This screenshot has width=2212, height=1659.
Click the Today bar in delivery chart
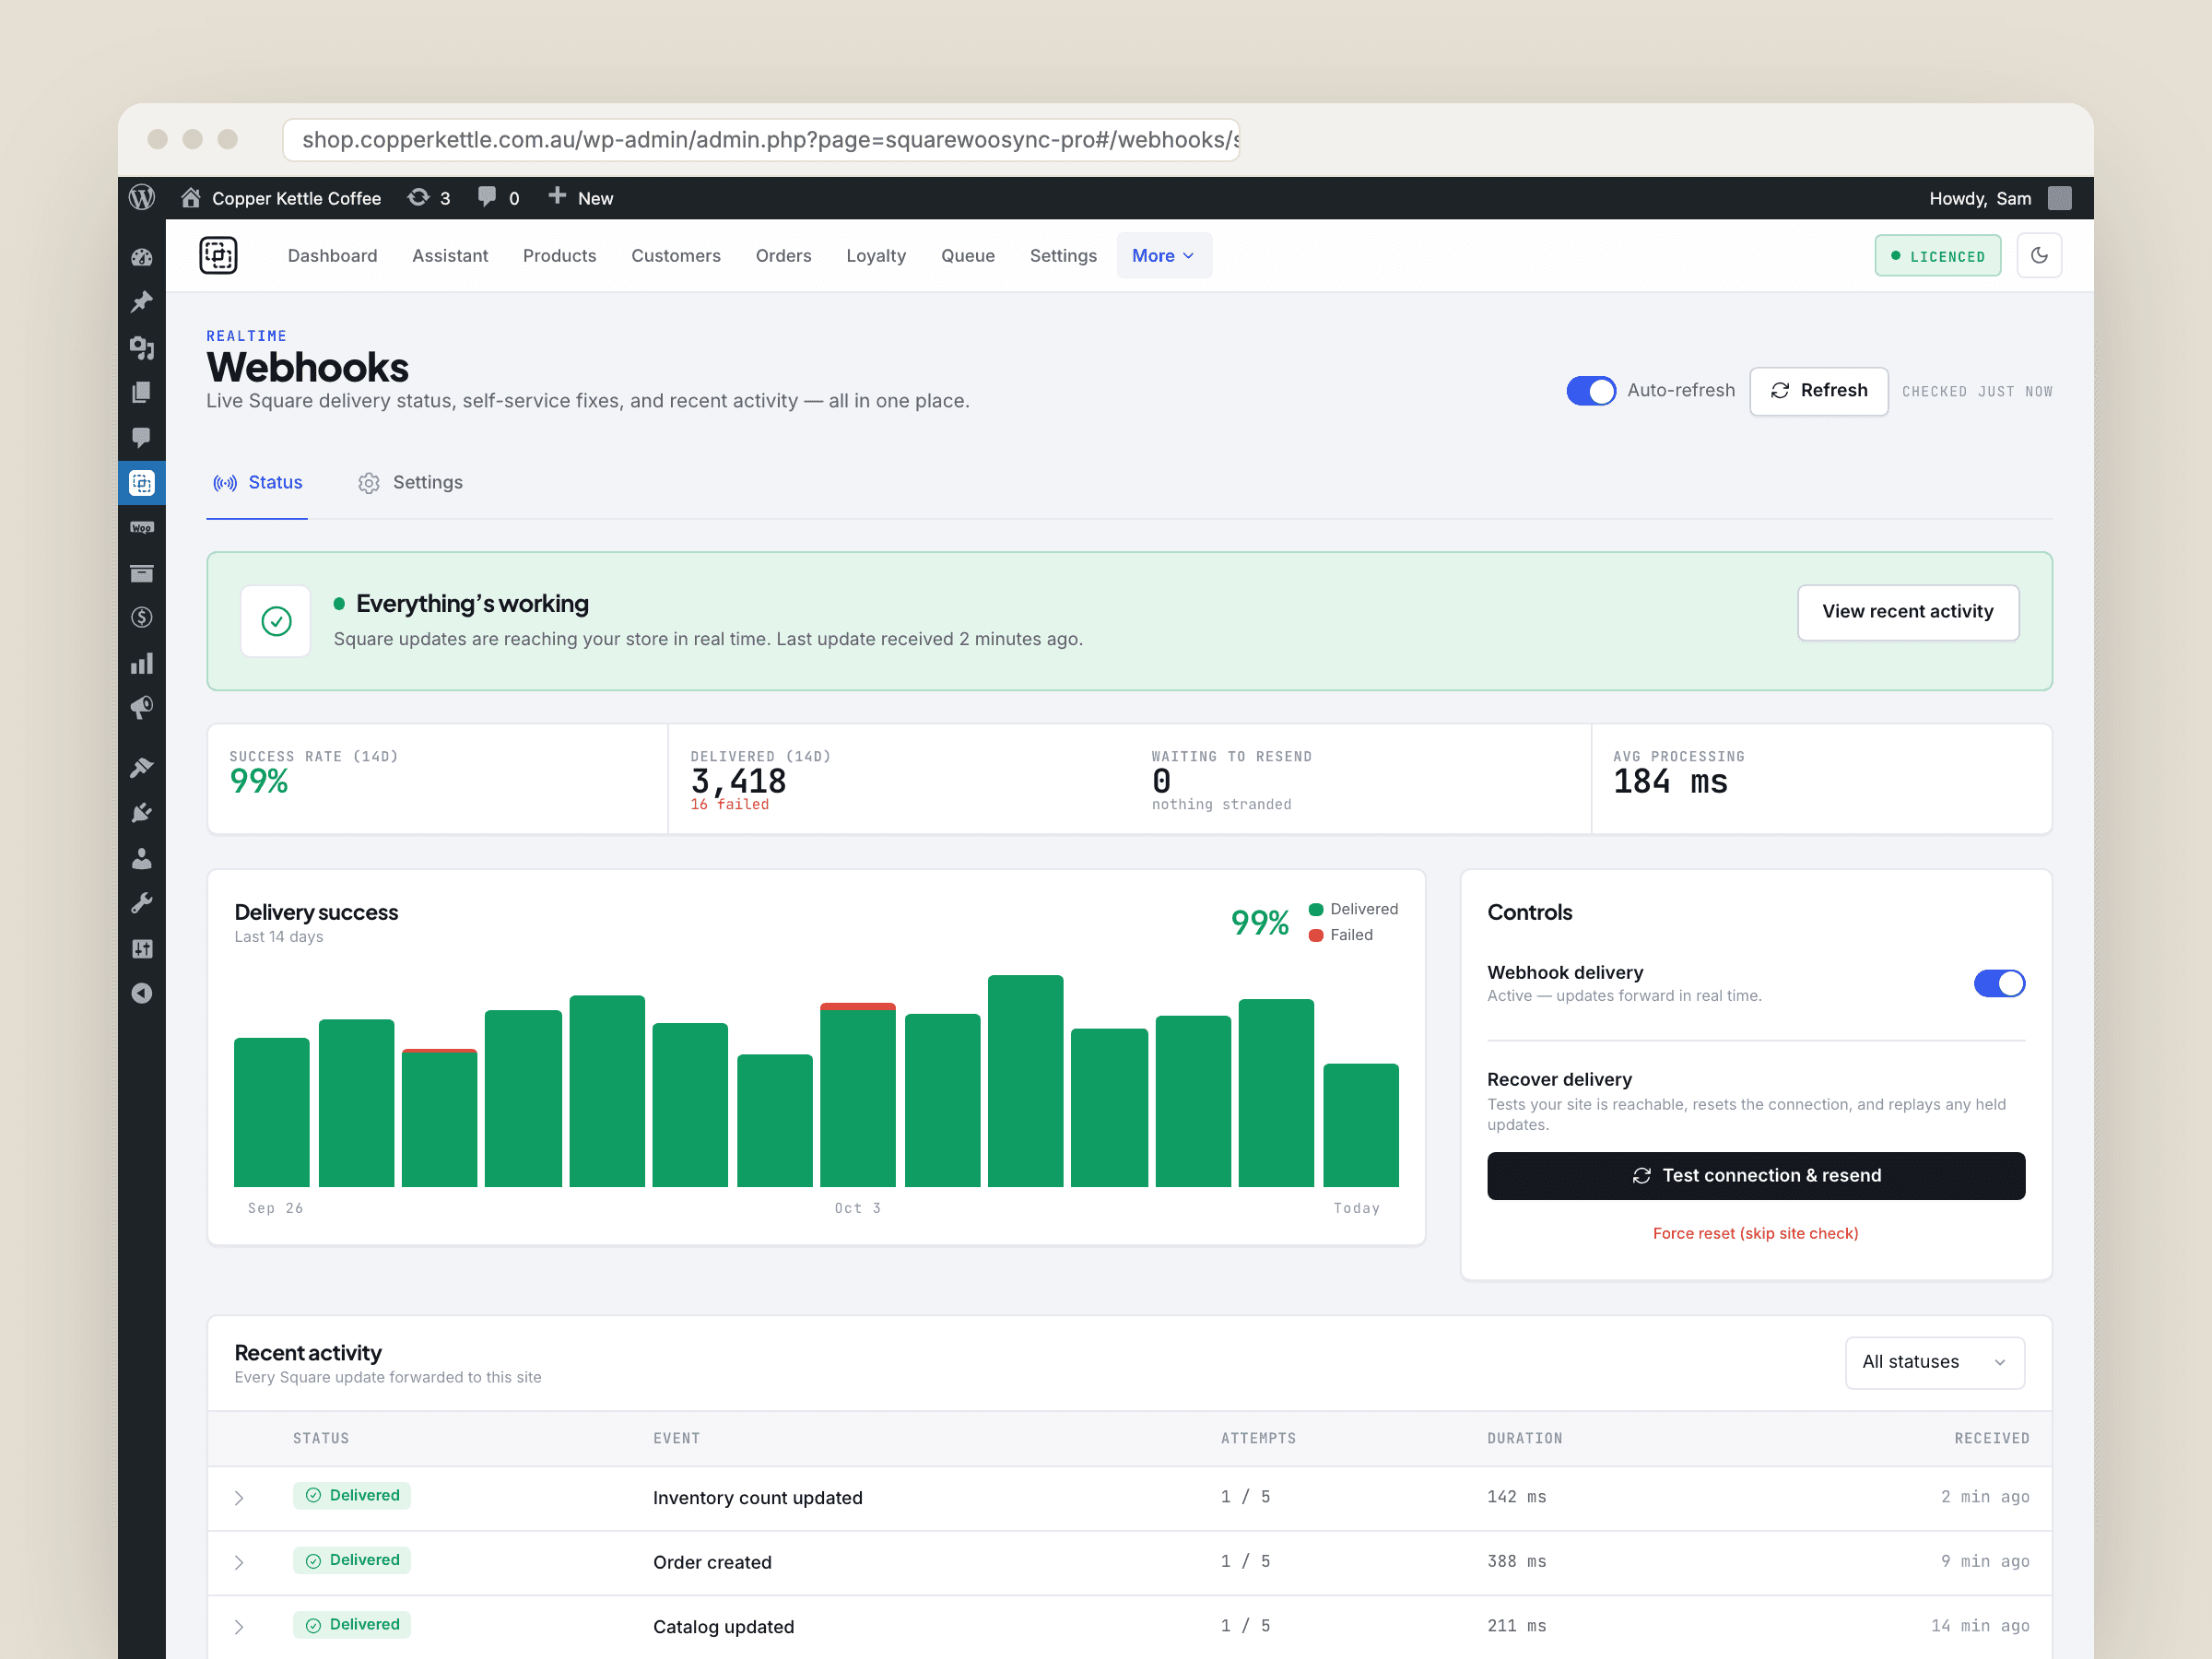click(1360, 1125)
